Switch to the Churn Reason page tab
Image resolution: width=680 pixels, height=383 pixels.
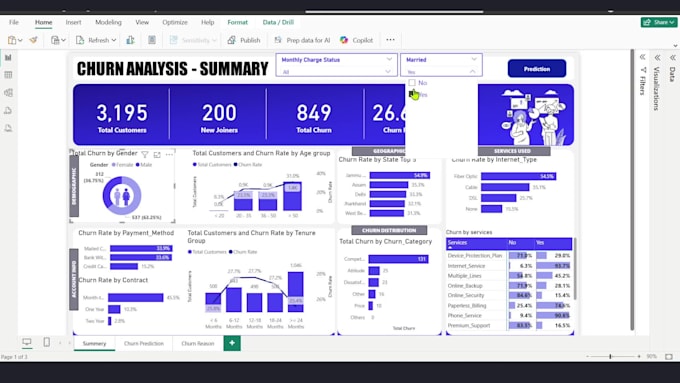pos(198,343)
